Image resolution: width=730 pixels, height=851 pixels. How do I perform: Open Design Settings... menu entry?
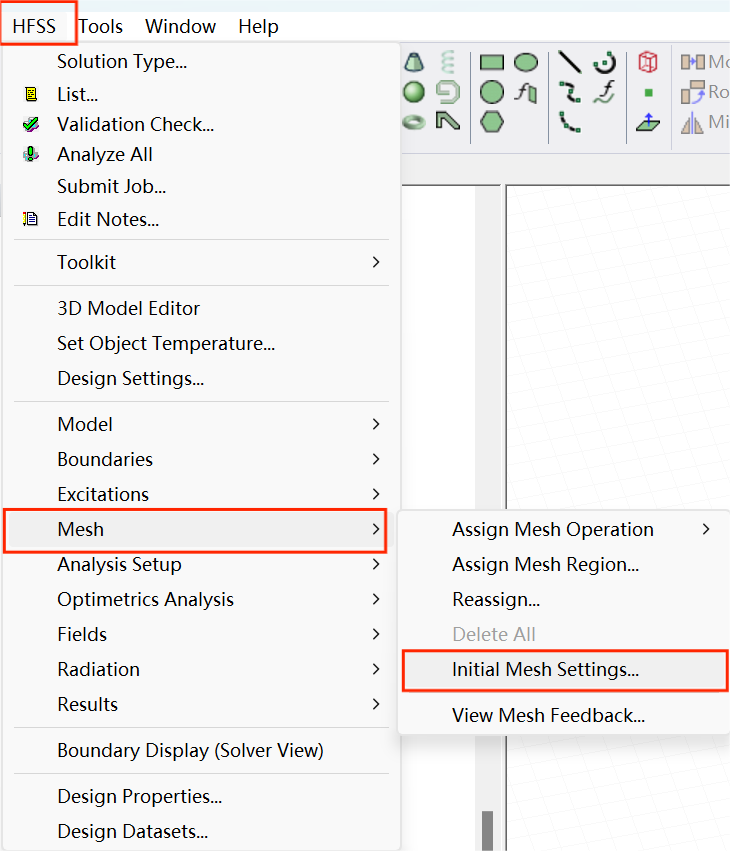tap(131, 378)
